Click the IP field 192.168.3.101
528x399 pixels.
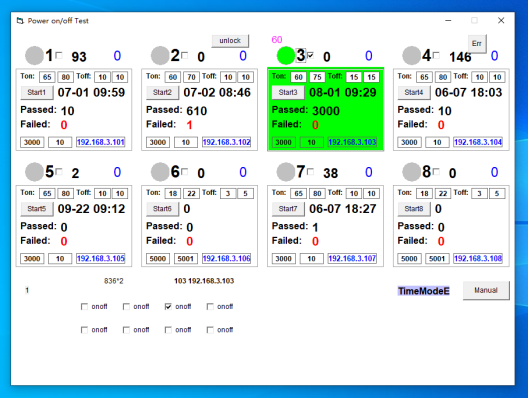101,142
